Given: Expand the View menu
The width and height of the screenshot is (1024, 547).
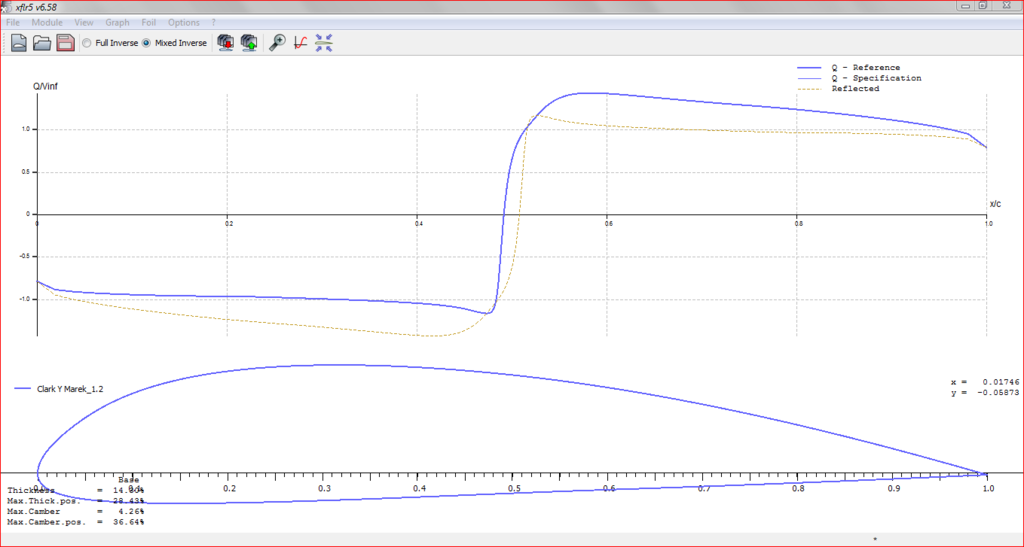Looking at the screenshot, I should click(84, 22).
